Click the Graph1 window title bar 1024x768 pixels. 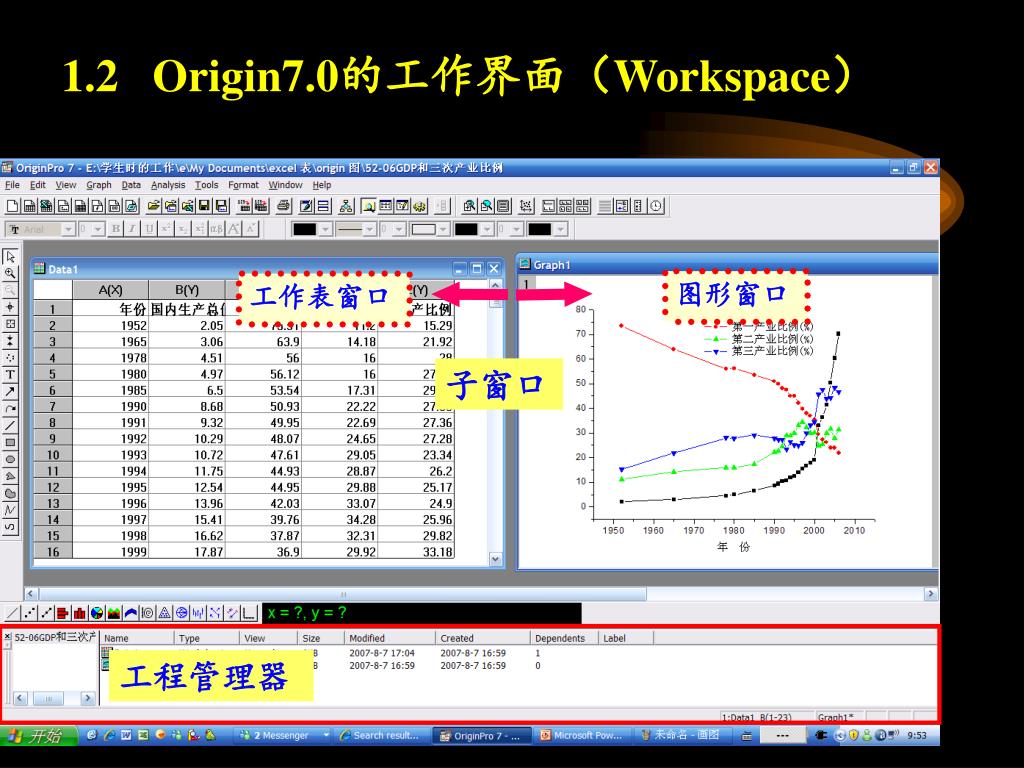pos(727,264)
